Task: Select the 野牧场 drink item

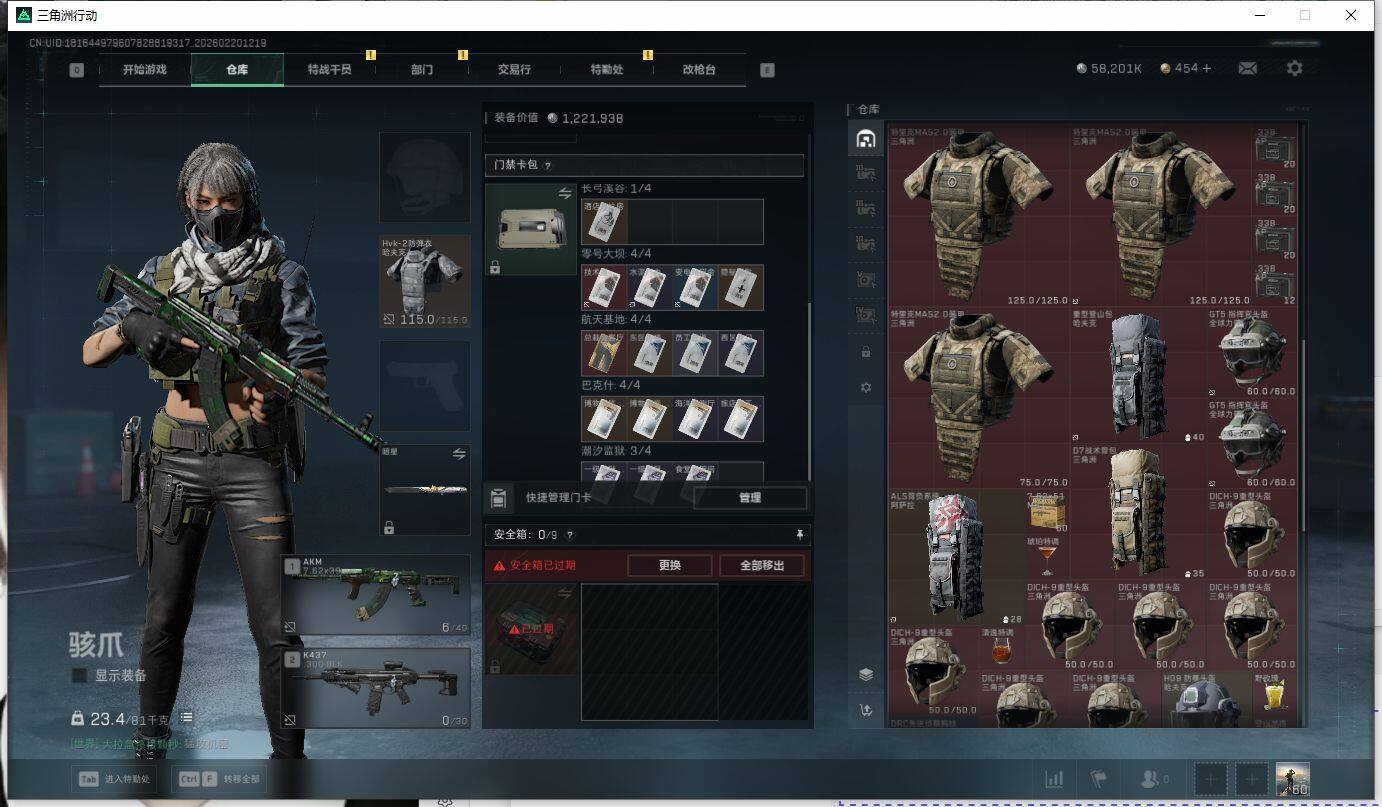Action: (1274, 694)
